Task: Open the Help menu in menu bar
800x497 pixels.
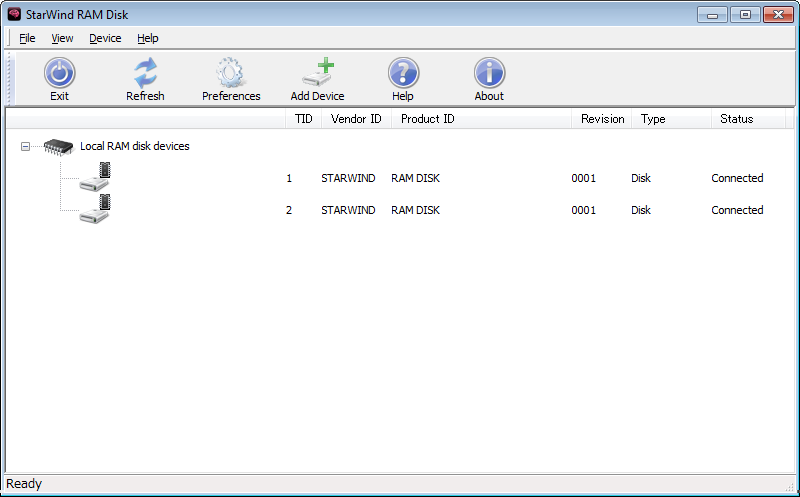Action: click(x=147, y=38)
